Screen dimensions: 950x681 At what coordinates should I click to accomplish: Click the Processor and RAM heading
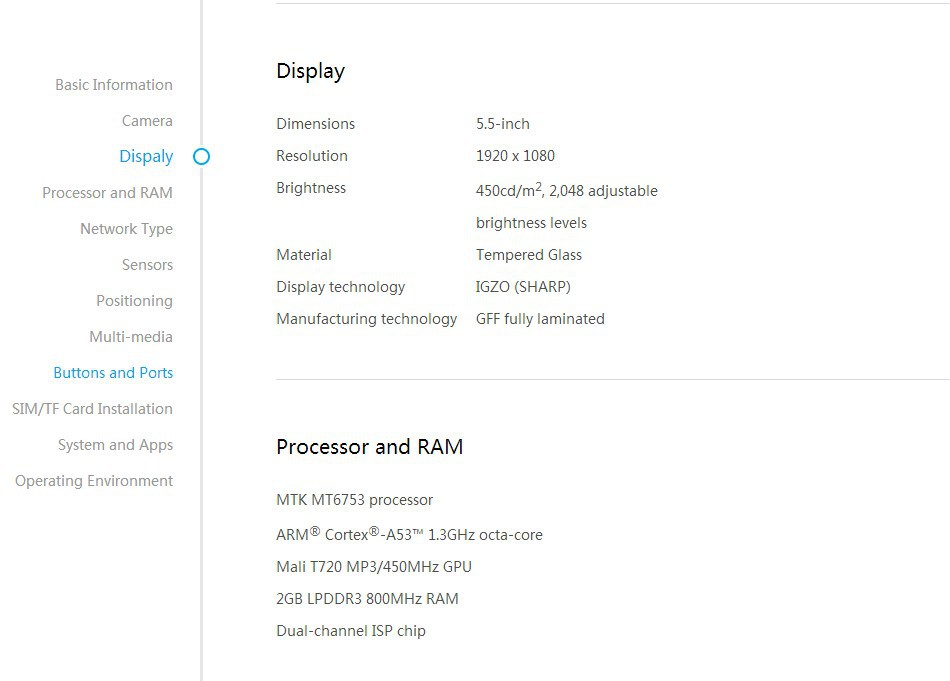coord(369,447)
